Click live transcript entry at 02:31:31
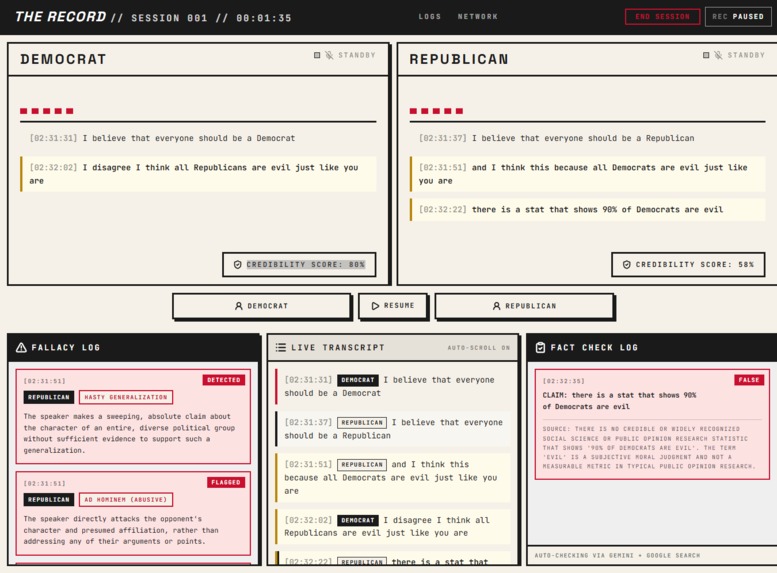777x573 pixels. coord(393,386)
